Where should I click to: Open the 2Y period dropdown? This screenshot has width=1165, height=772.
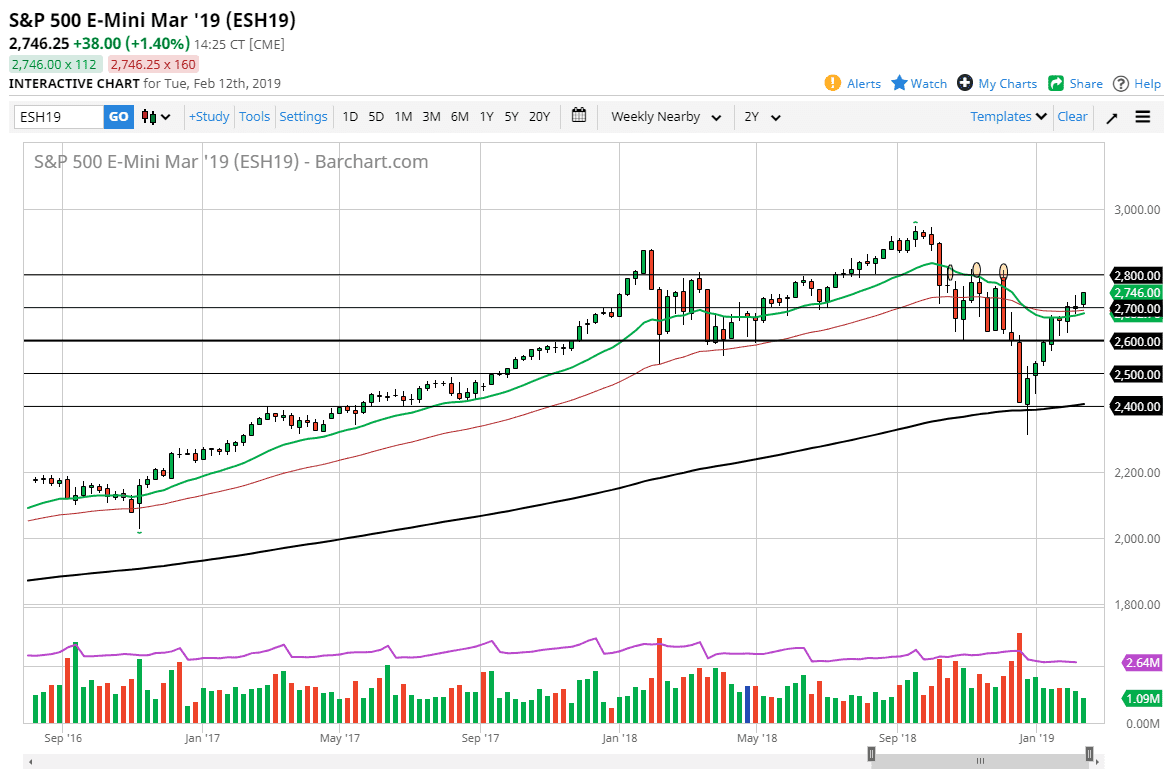click(762, 117)
